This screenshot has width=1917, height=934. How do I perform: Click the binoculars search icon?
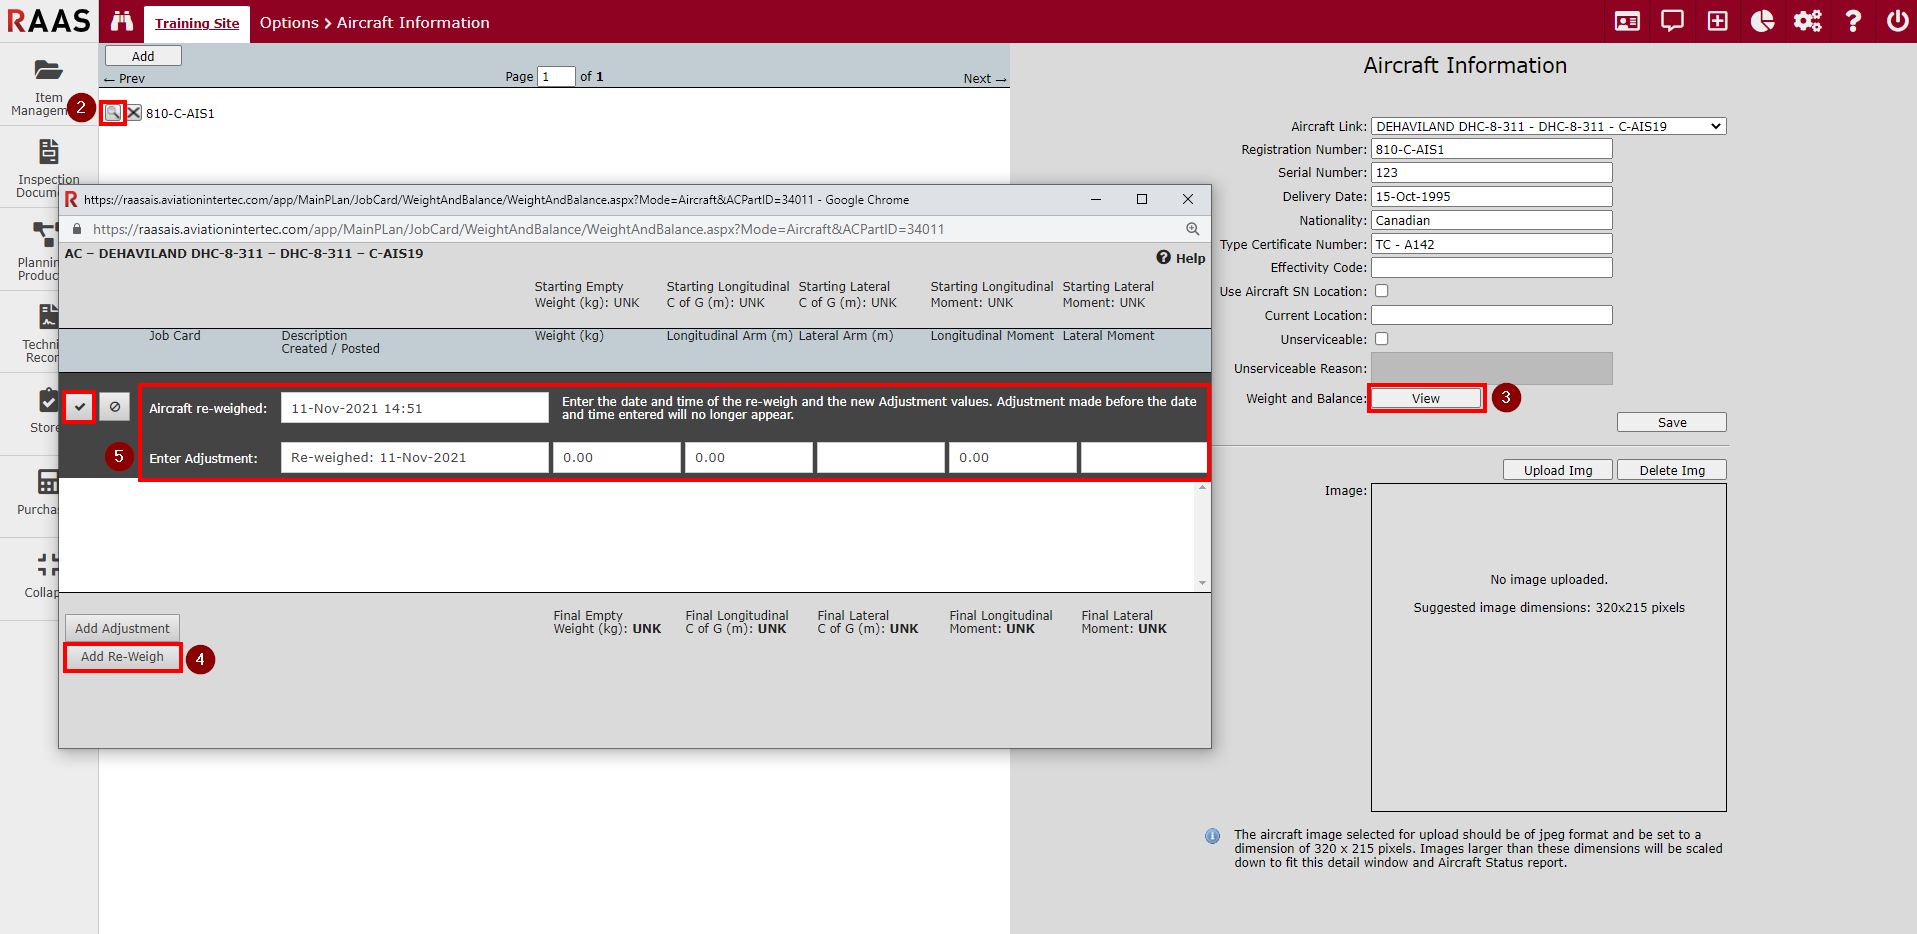[x=122, y=21]
